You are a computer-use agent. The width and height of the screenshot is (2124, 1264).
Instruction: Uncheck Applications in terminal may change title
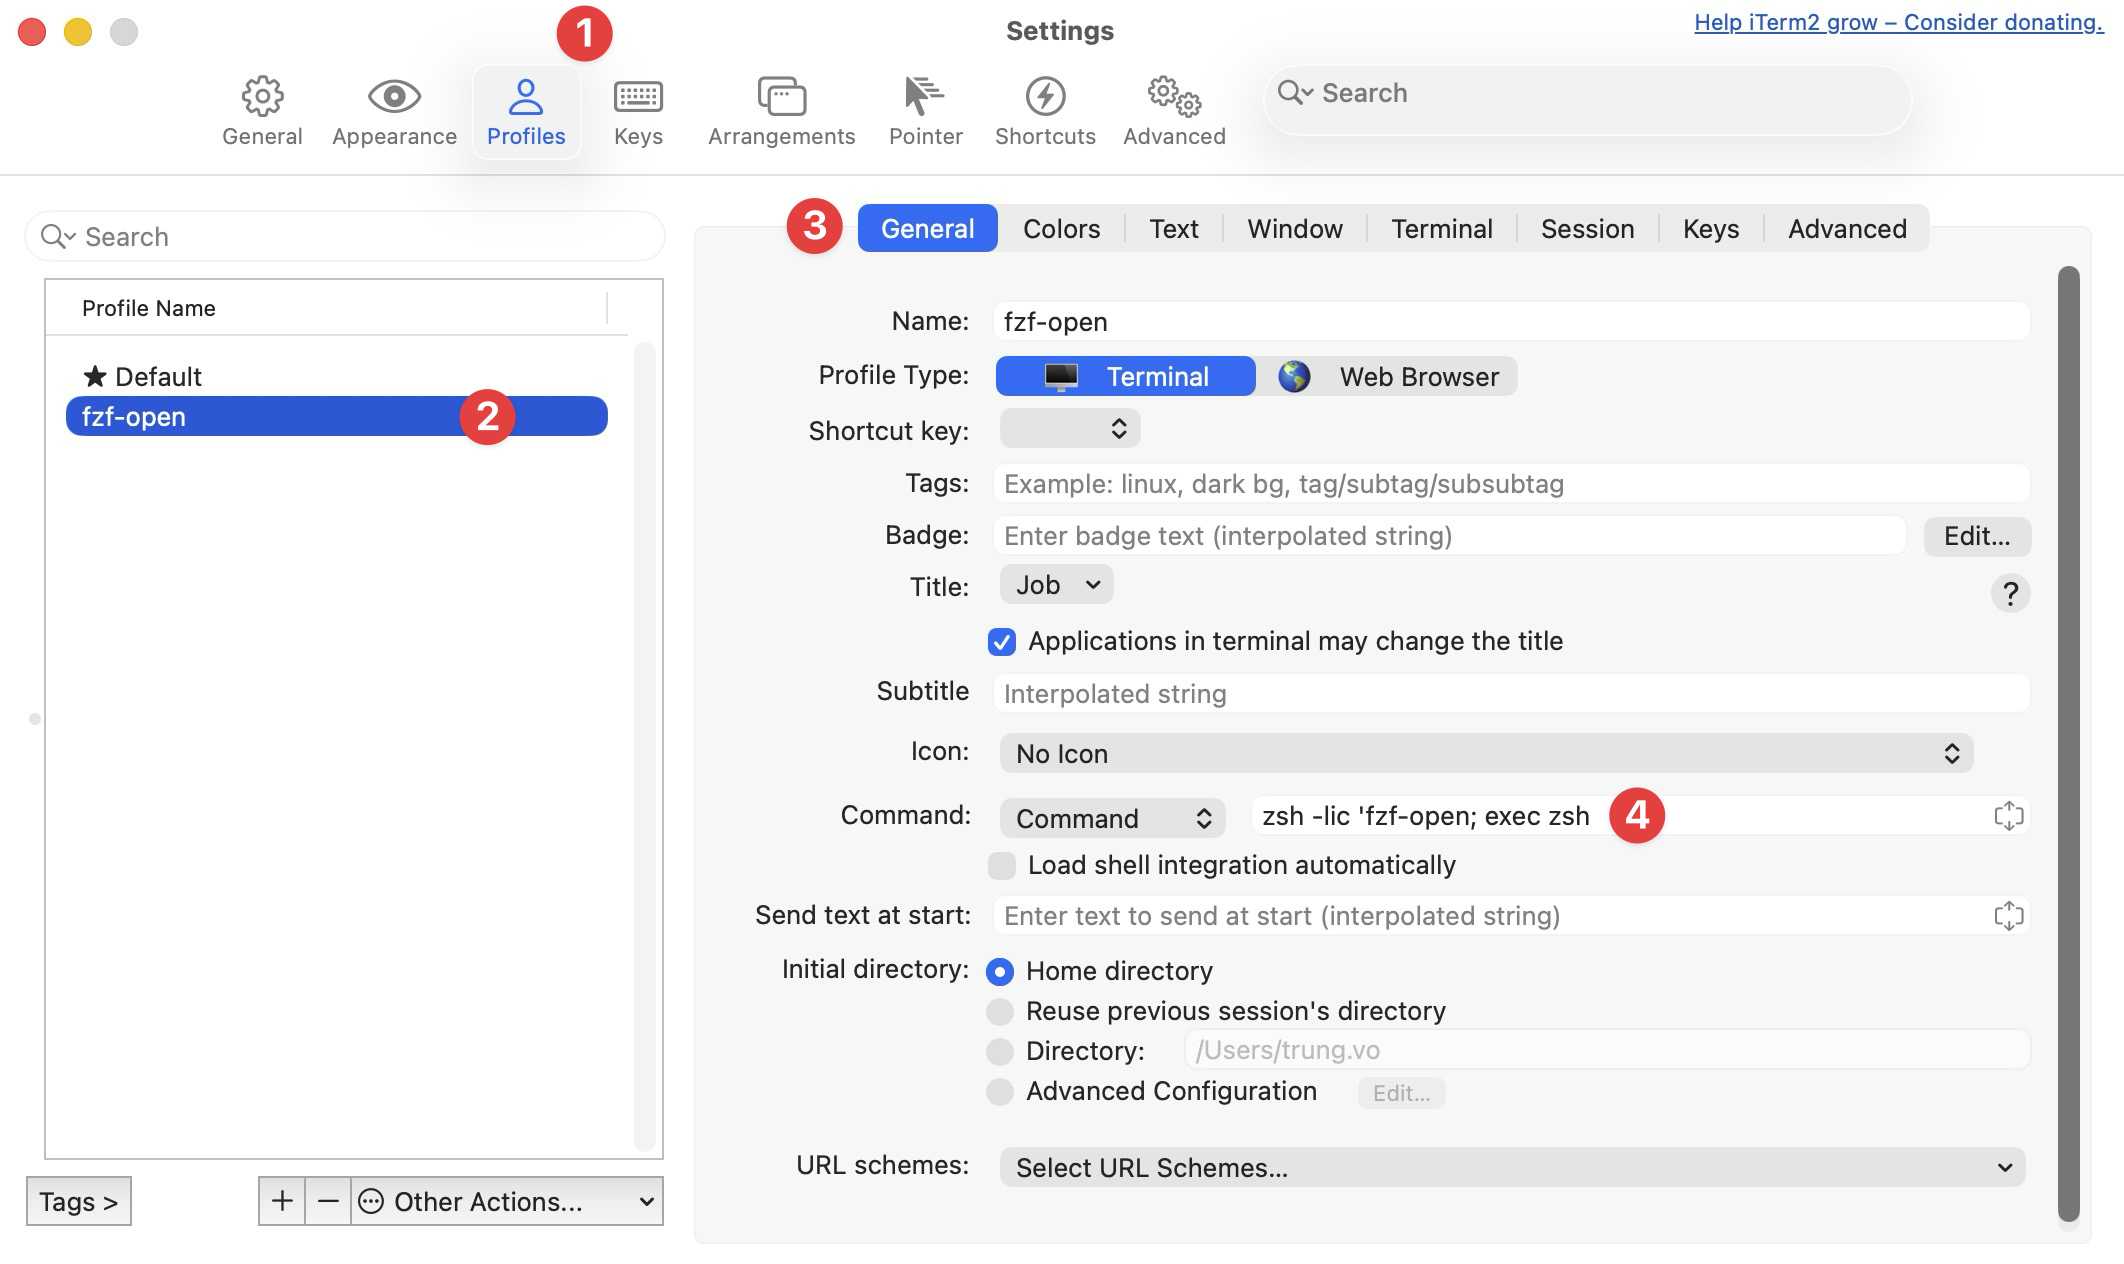1002,641
